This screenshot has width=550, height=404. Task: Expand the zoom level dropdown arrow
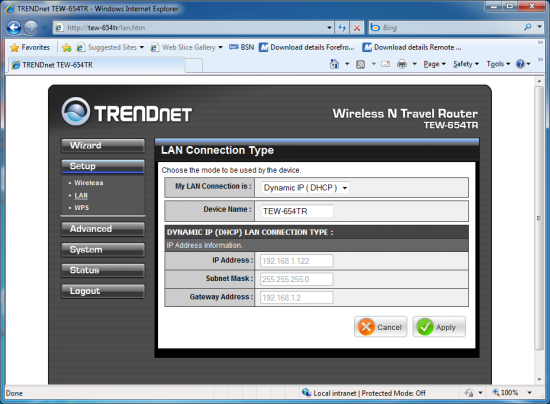530,393
